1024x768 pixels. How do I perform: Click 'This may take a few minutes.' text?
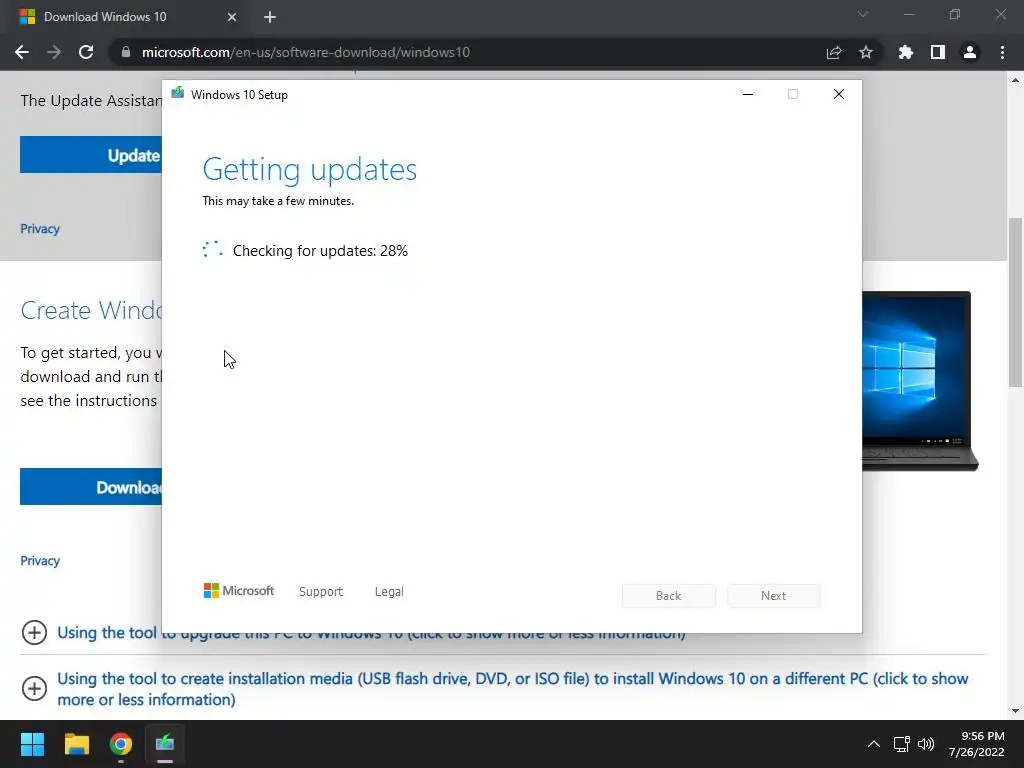pos(278,201)
